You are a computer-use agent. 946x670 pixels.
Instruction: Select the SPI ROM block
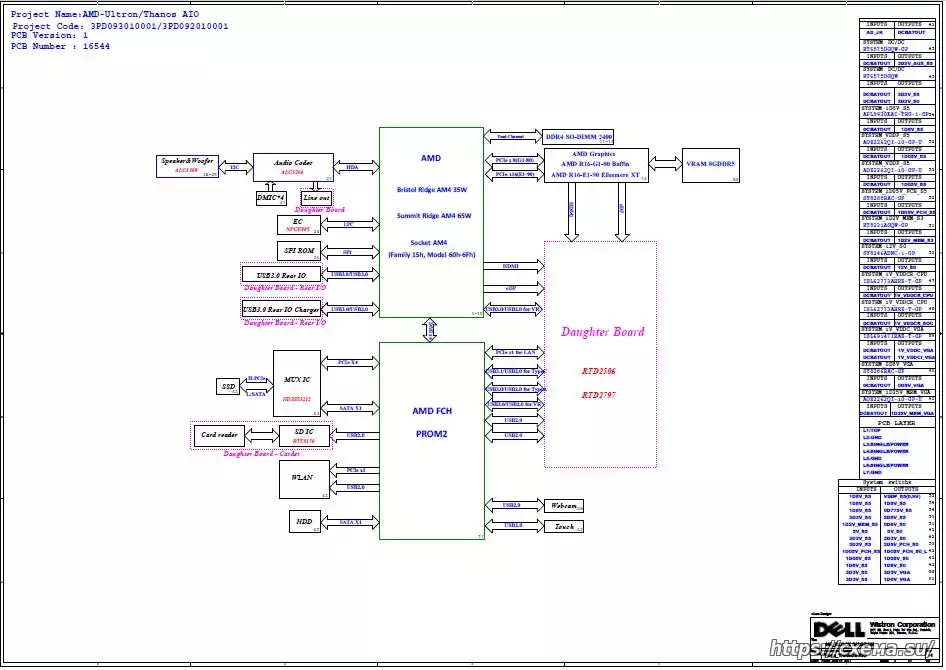click(x=299, y=251)
